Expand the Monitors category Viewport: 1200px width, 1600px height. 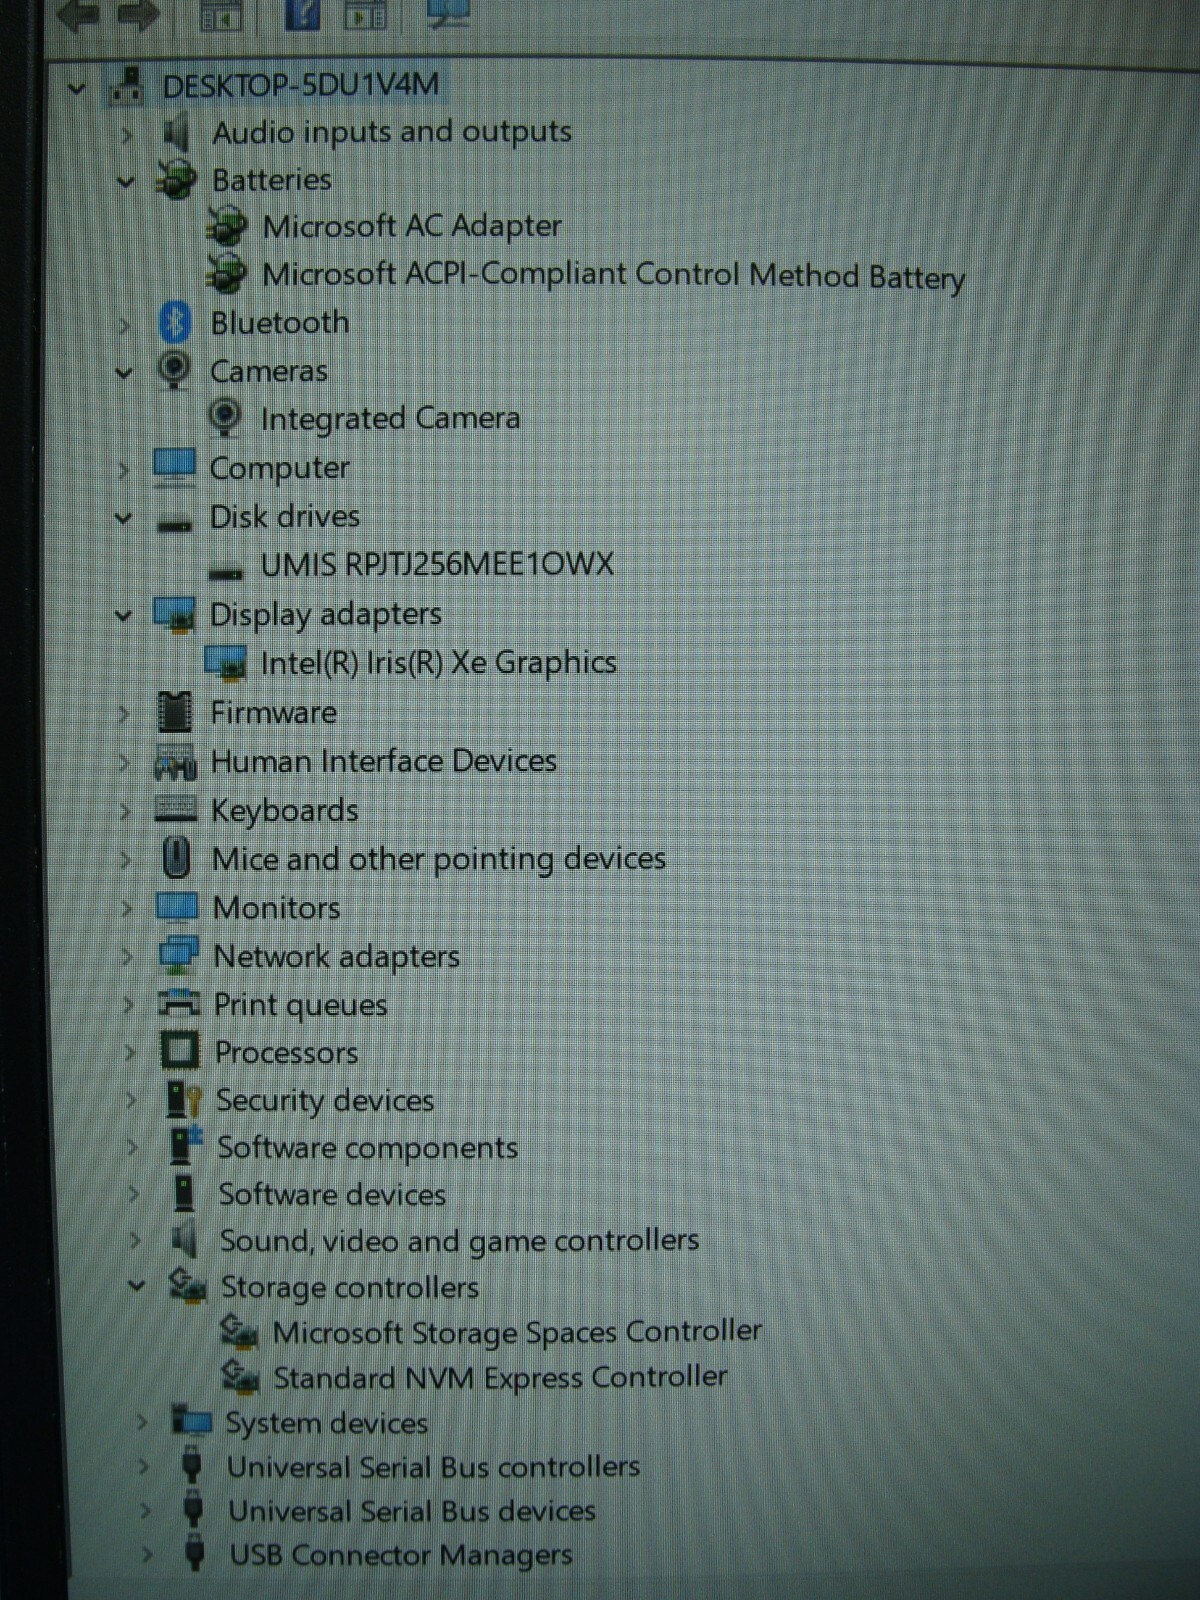click(127, 908)
